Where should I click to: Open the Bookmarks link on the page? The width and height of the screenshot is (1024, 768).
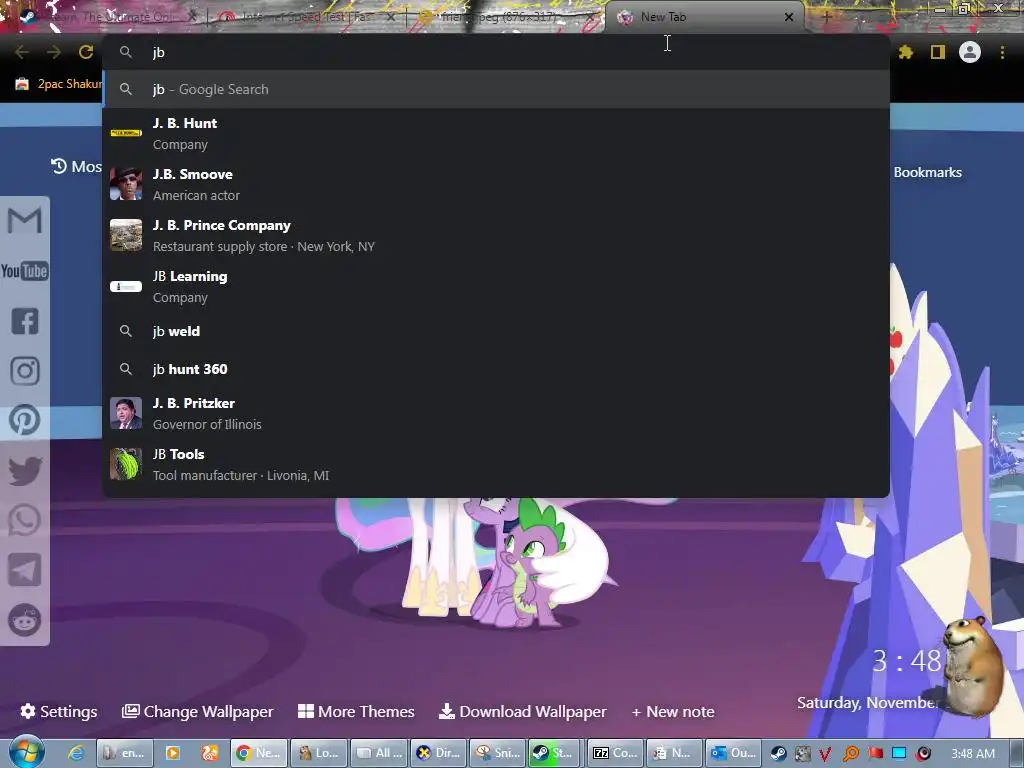coord(927,172)
